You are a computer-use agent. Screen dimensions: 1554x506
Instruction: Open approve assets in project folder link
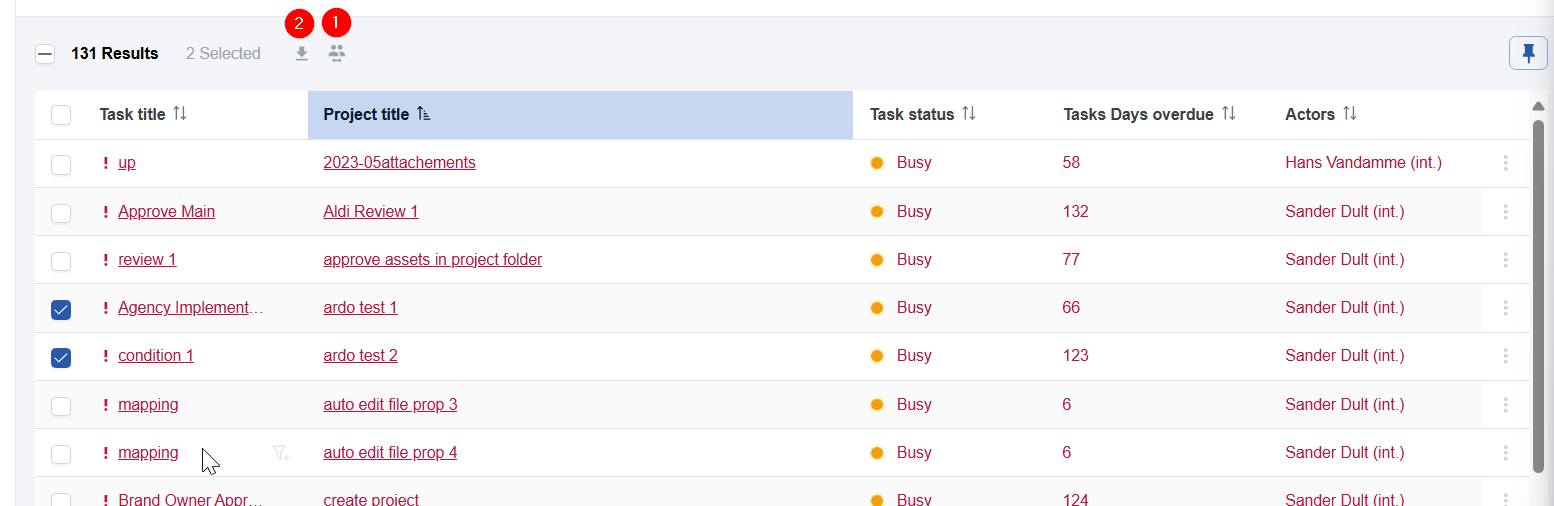point(432,260)
